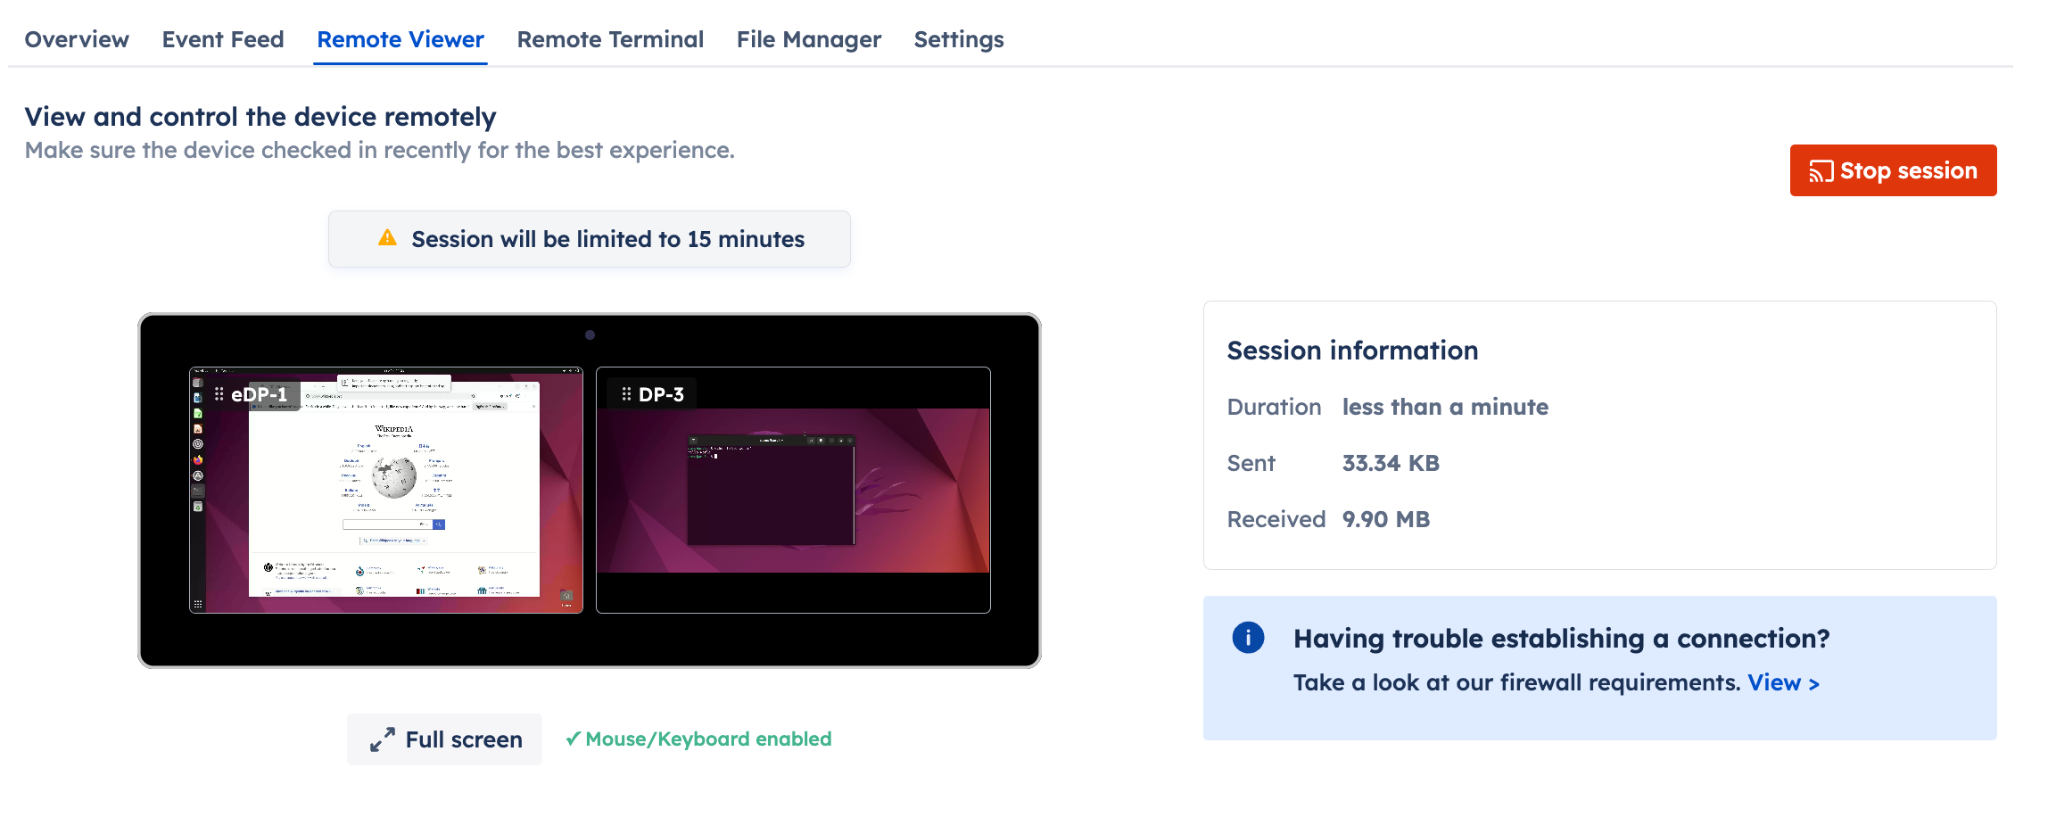Click the Home folder icon on eDP-1 desktop
Image resolution: width=2048 pixels, height=817 pixels.
(x=567, y=596)
